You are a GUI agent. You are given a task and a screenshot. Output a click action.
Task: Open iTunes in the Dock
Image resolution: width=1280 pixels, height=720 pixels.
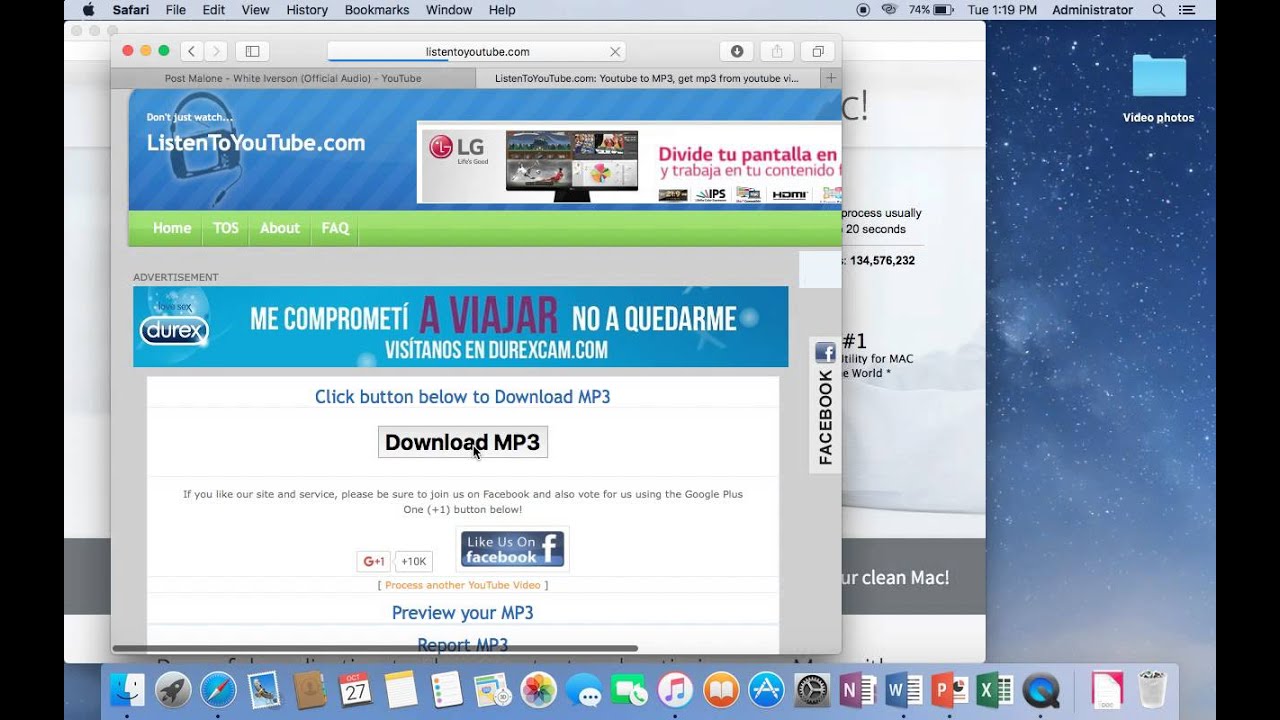(x=675, y=690)
